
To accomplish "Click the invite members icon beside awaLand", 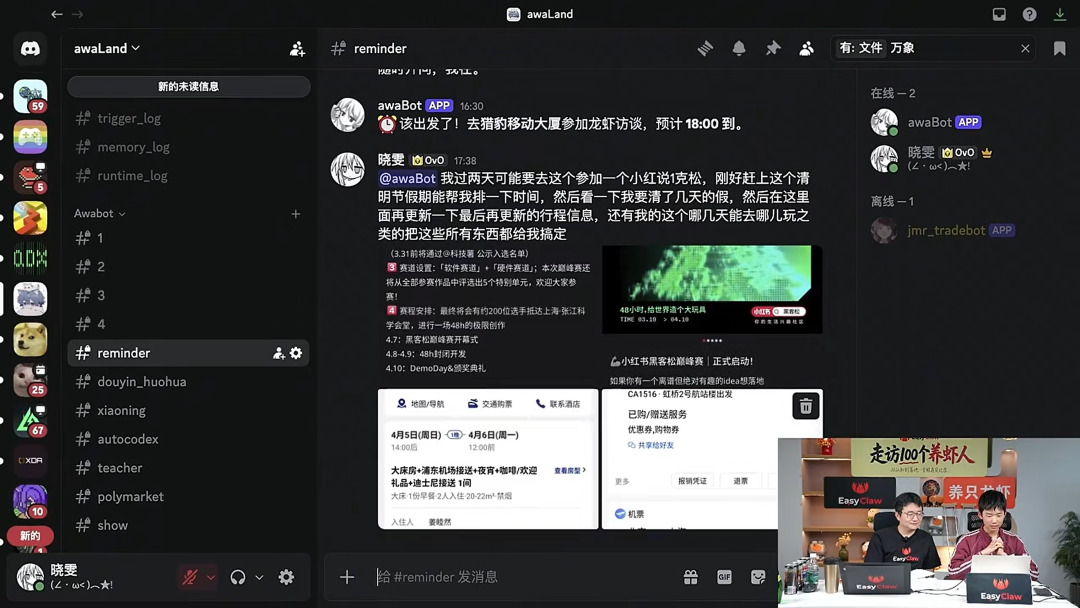I will pyautogui.click(x=297, y=49).
